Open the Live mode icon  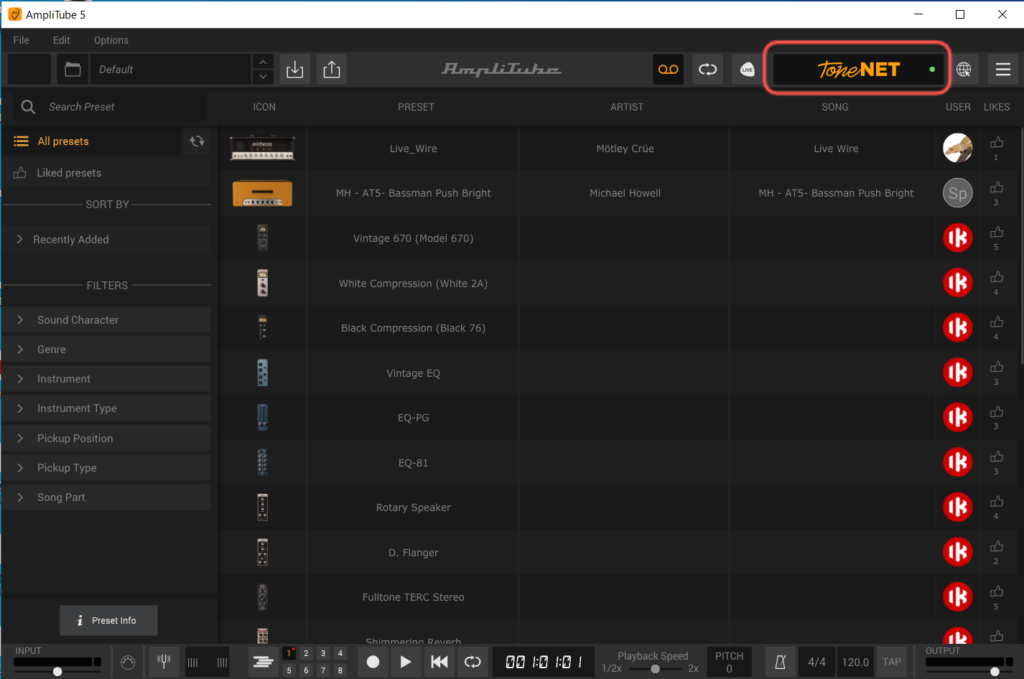tap(747, 69)
